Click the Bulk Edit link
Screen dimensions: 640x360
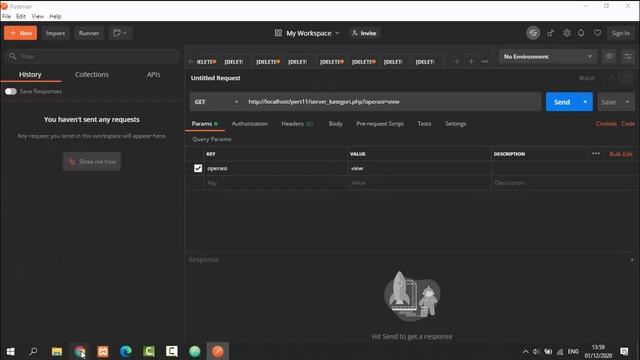[x=621, y=154]
